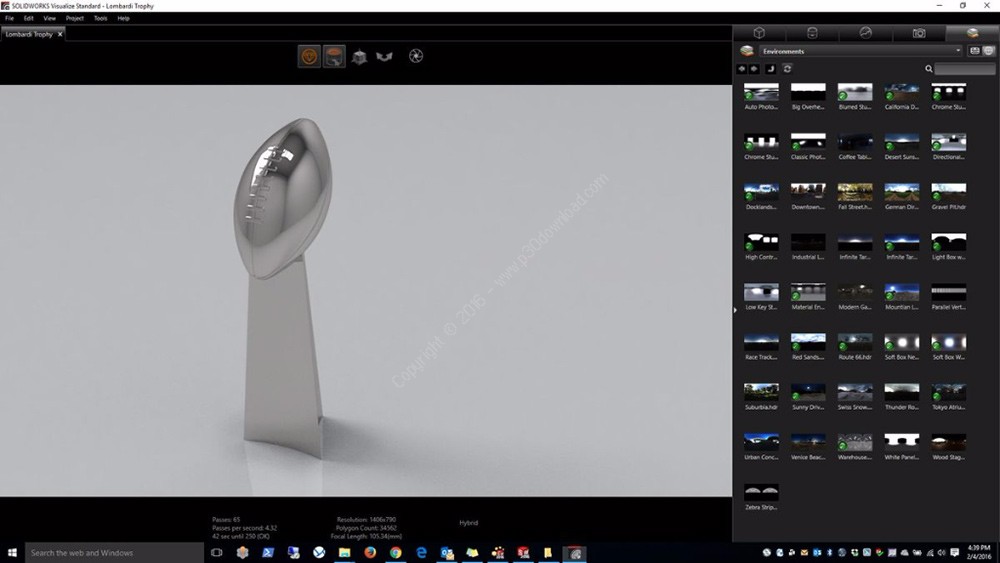Select the Material Environment thumbnail
This screenshot has height=563, width=1000.
pos(808,292)
